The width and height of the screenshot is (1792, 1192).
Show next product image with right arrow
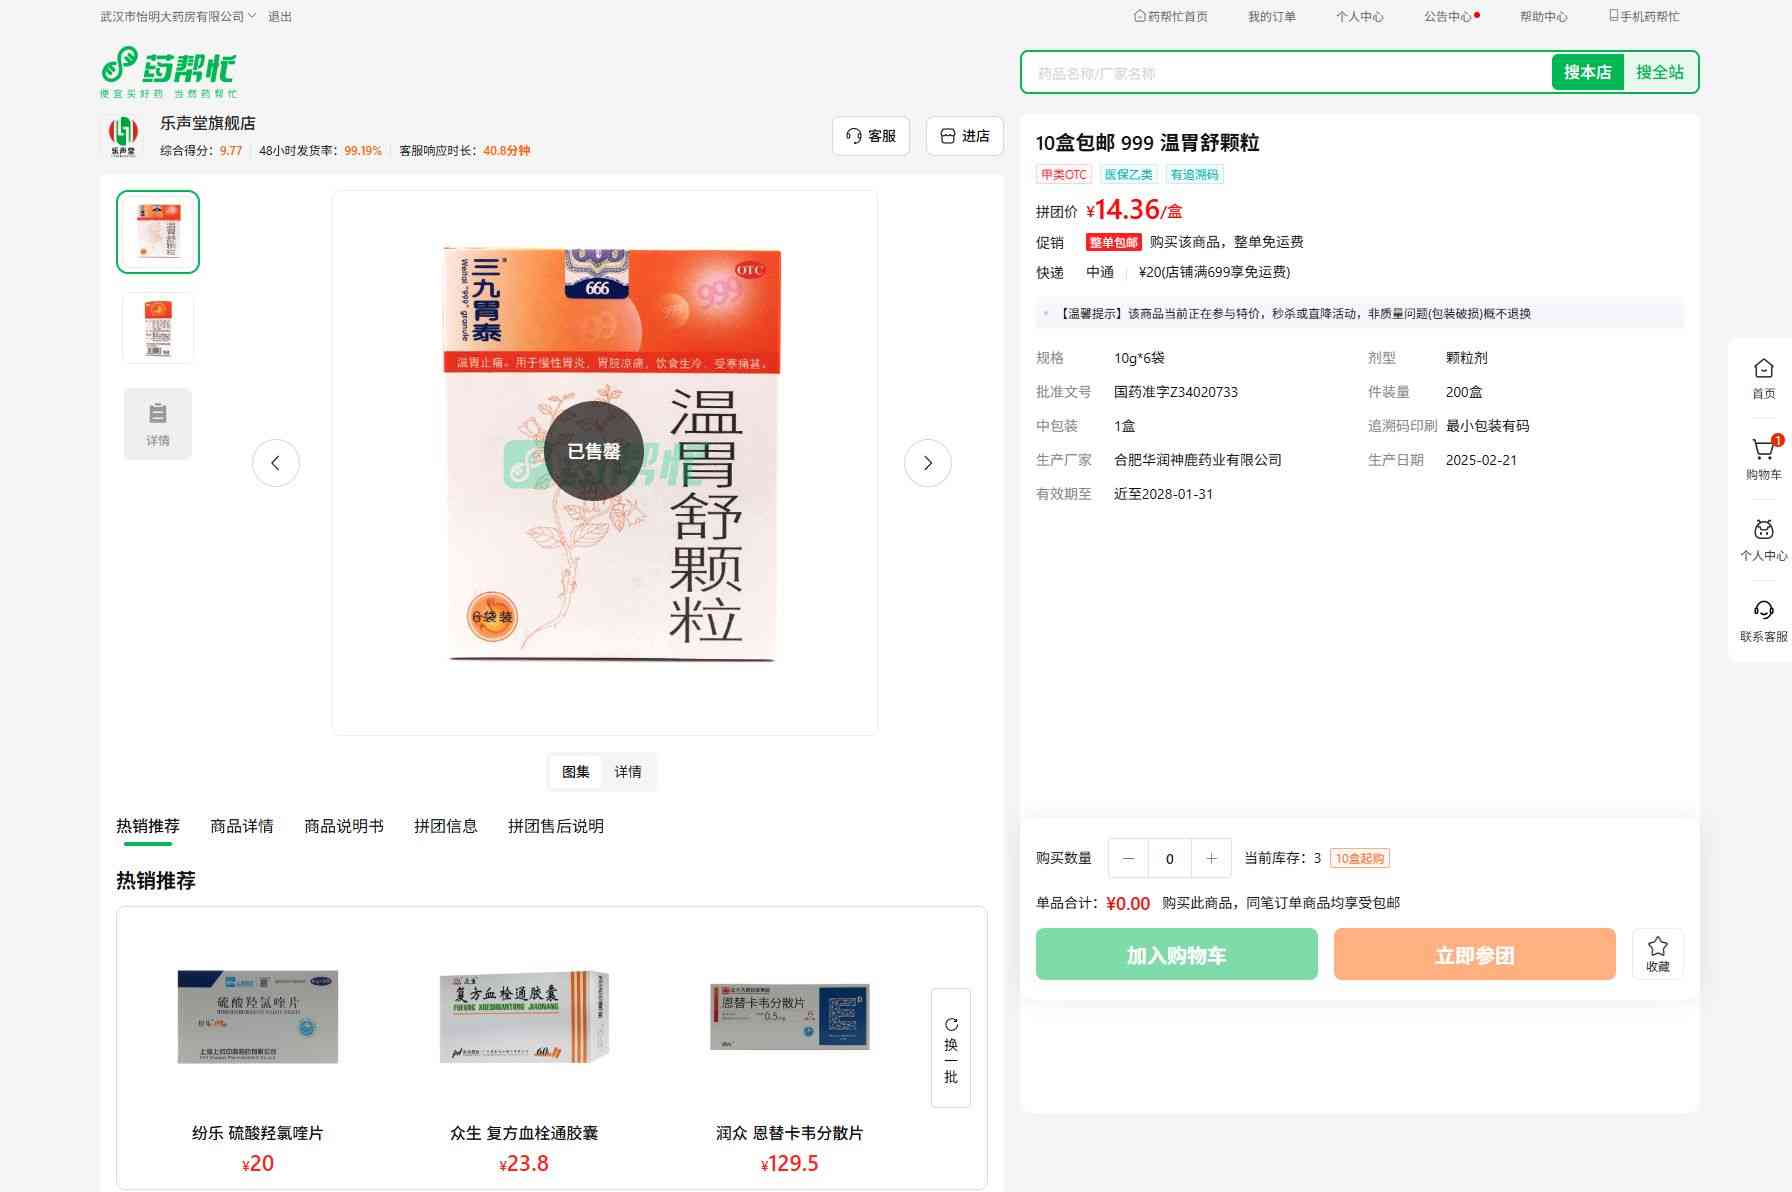pos(927,463)
